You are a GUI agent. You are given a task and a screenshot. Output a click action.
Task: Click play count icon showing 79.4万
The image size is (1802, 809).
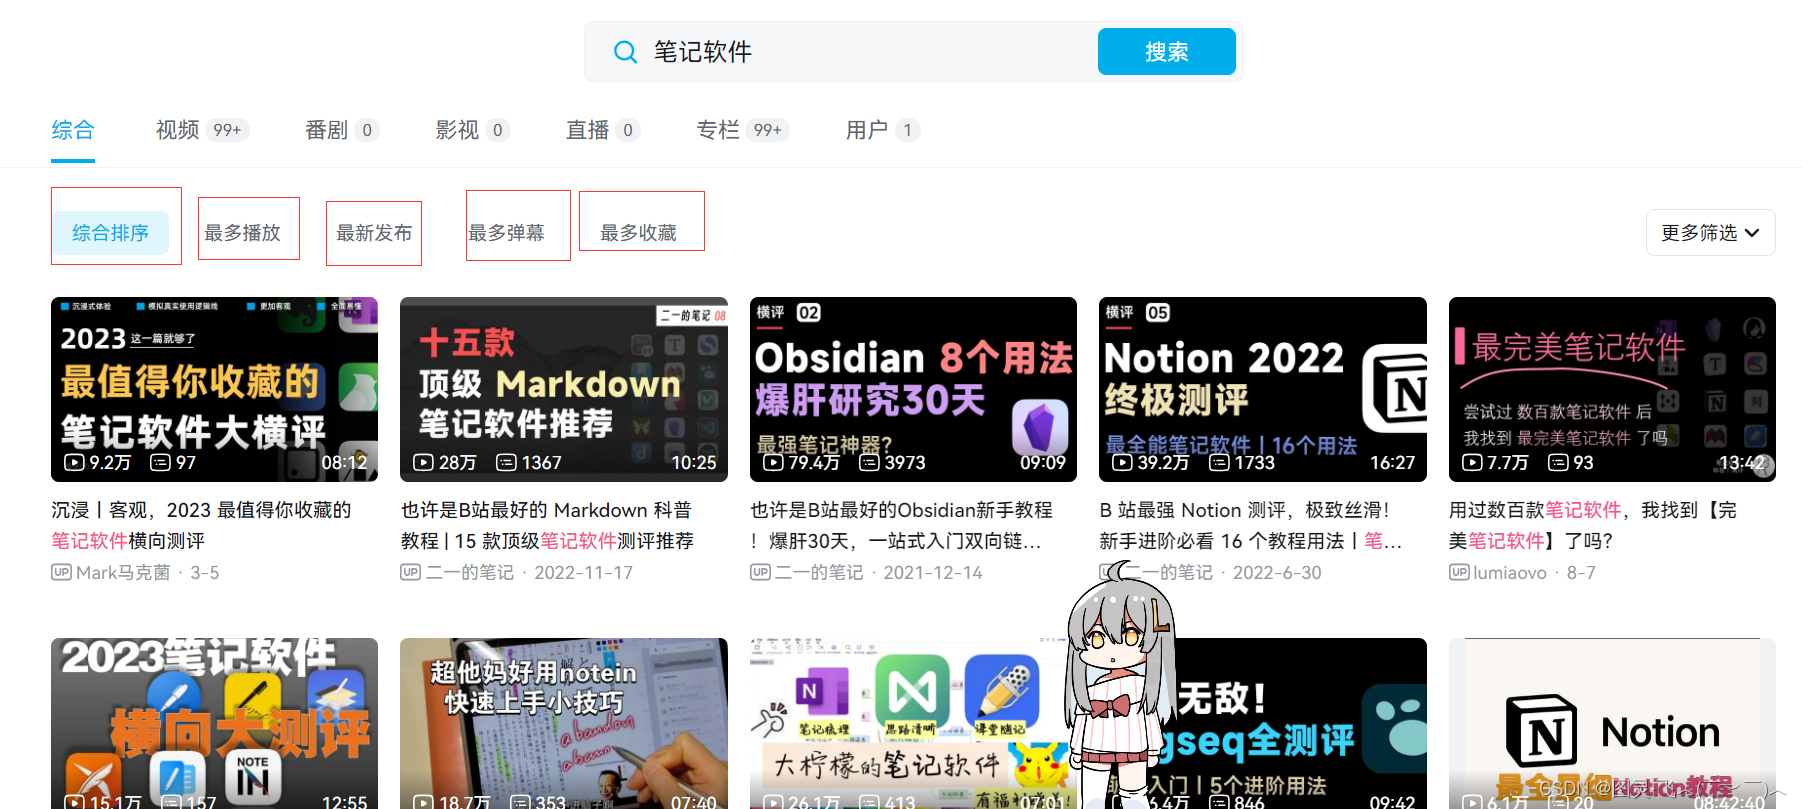tap(773, 462)
